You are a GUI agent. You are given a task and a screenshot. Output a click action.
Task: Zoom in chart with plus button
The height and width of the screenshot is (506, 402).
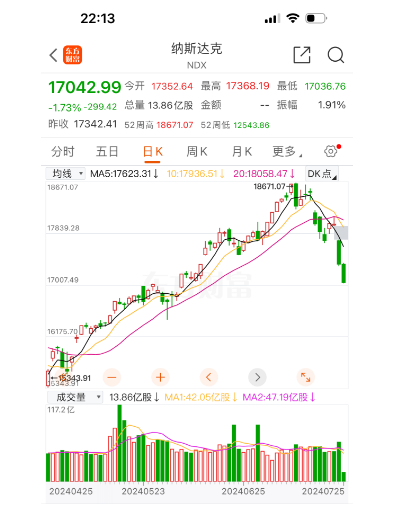point(160,377)
